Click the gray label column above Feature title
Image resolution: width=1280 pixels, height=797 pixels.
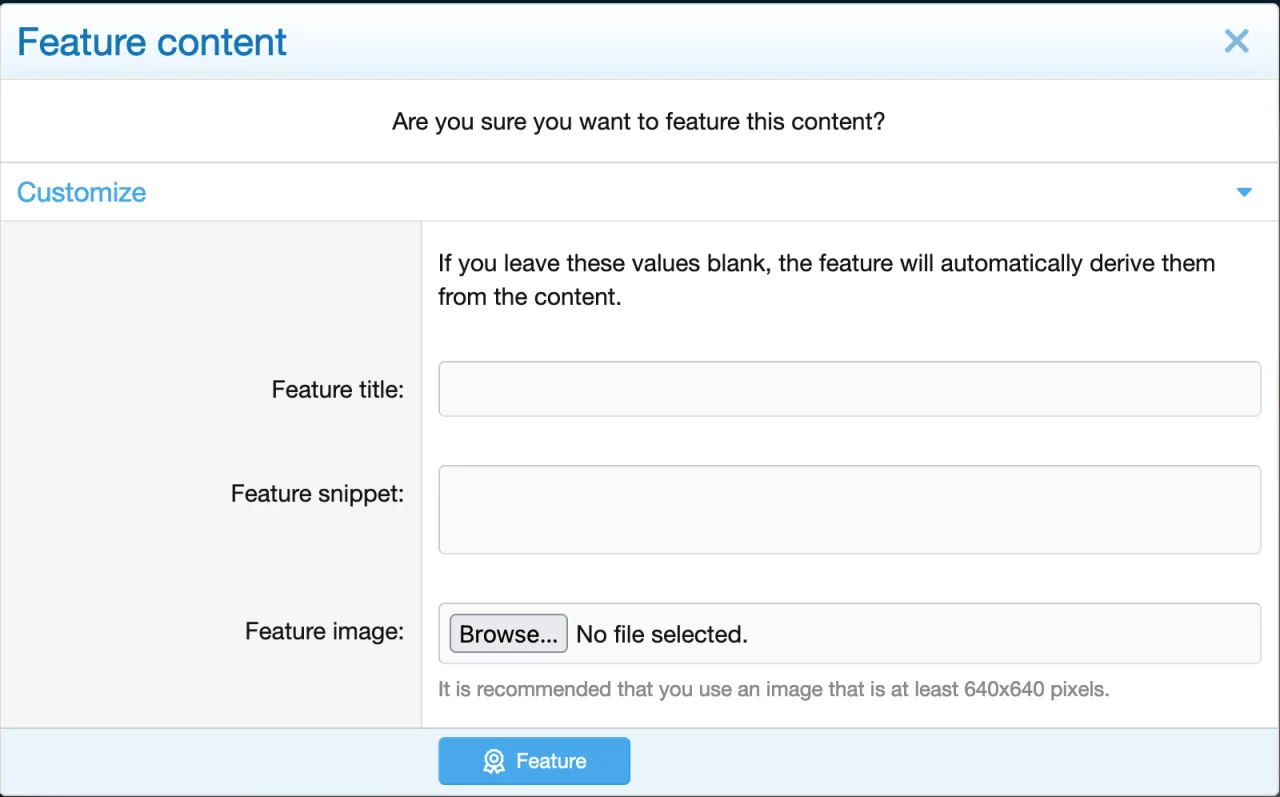pos(210,290)
